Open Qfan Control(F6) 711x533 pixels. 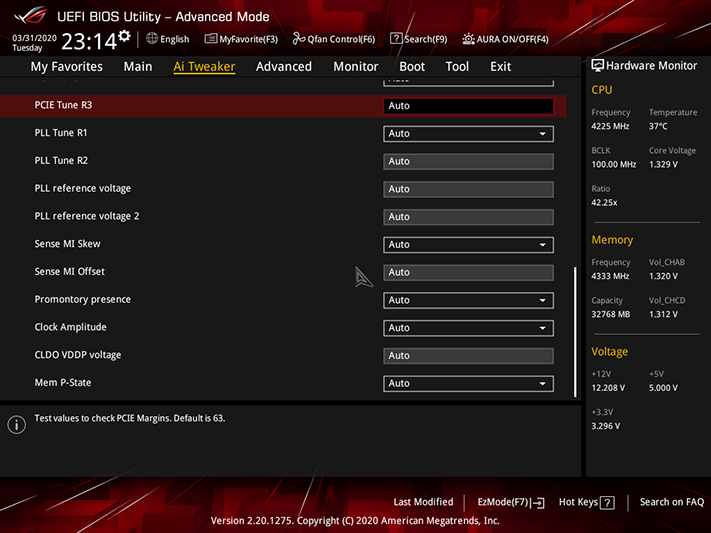[x=334, y=39]
